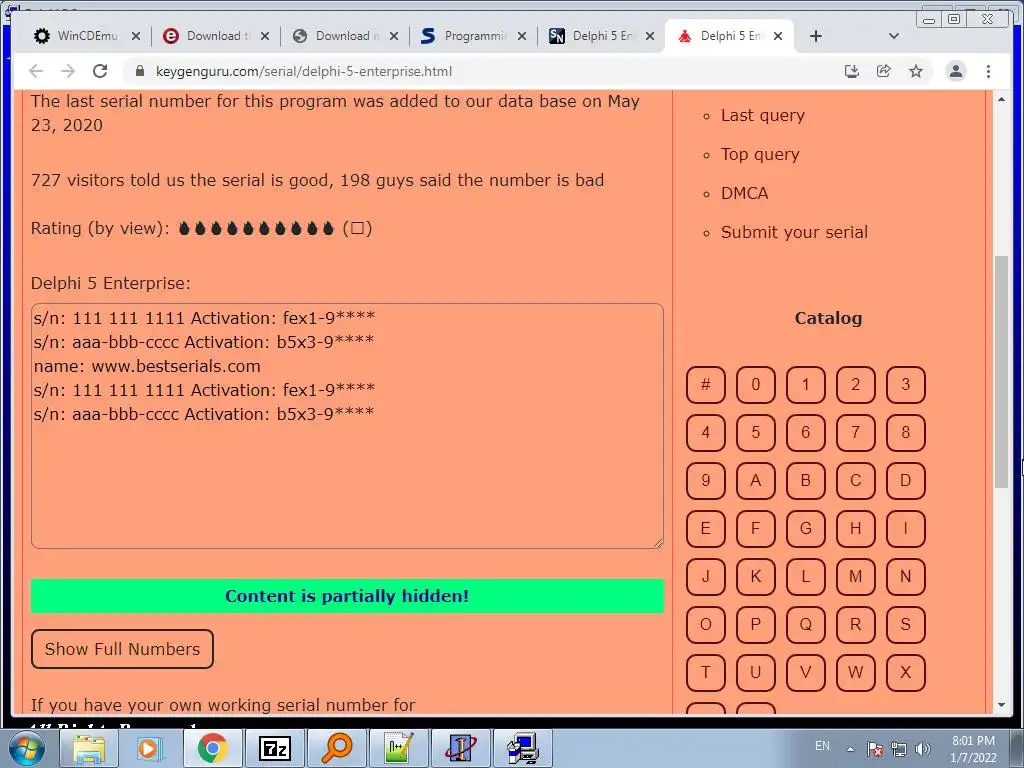Viewport: 1024px width, 768px height.
Task: Open Chrome from taskbar
Action: pyautogui.click(x=212, y=748)
